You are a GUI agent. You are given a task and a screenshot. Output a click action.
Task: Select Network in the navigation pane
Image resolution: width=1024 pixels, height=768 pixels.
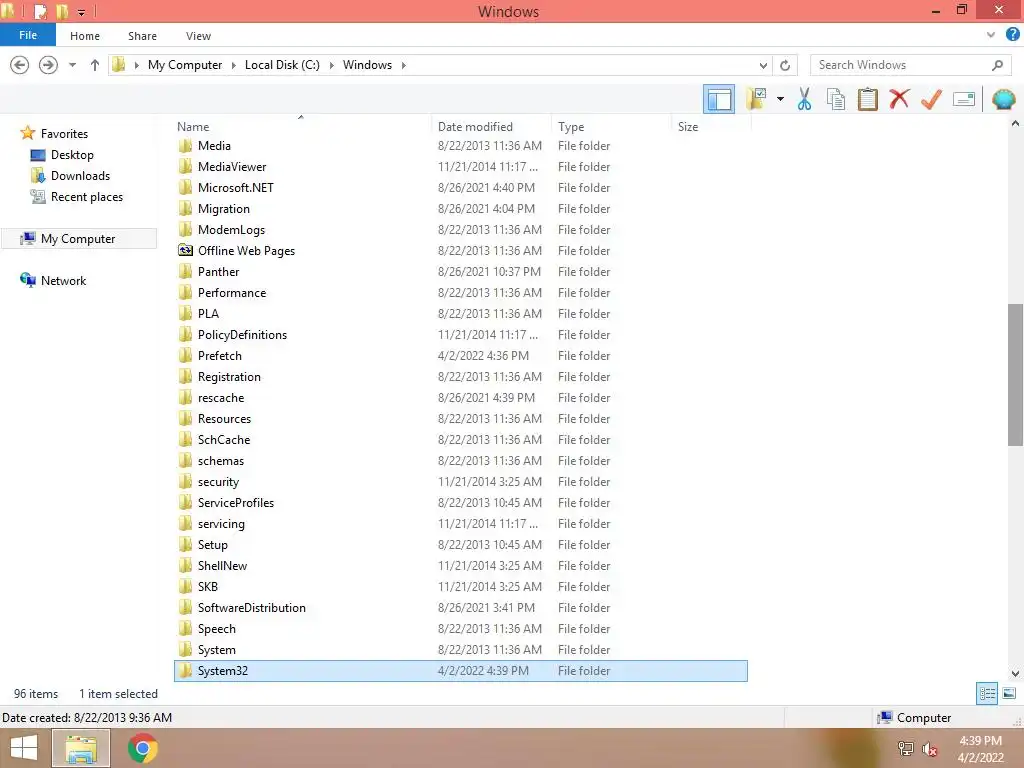coord(63,281)
